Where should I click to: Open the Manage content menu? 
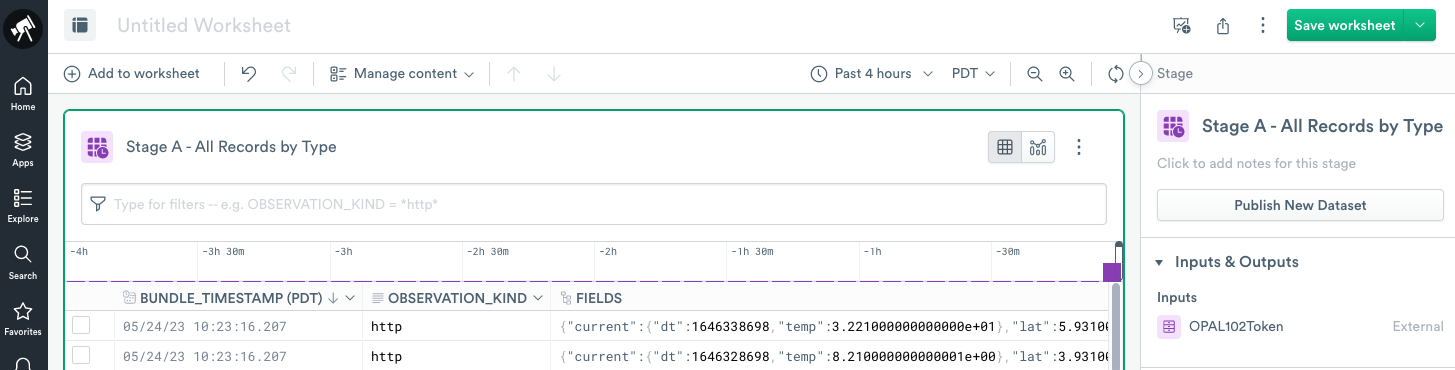tap(401, 74)
